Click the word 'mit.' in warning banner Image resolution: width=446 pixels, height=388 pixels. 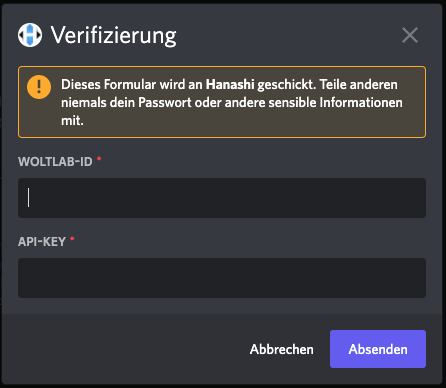point(72,120)
